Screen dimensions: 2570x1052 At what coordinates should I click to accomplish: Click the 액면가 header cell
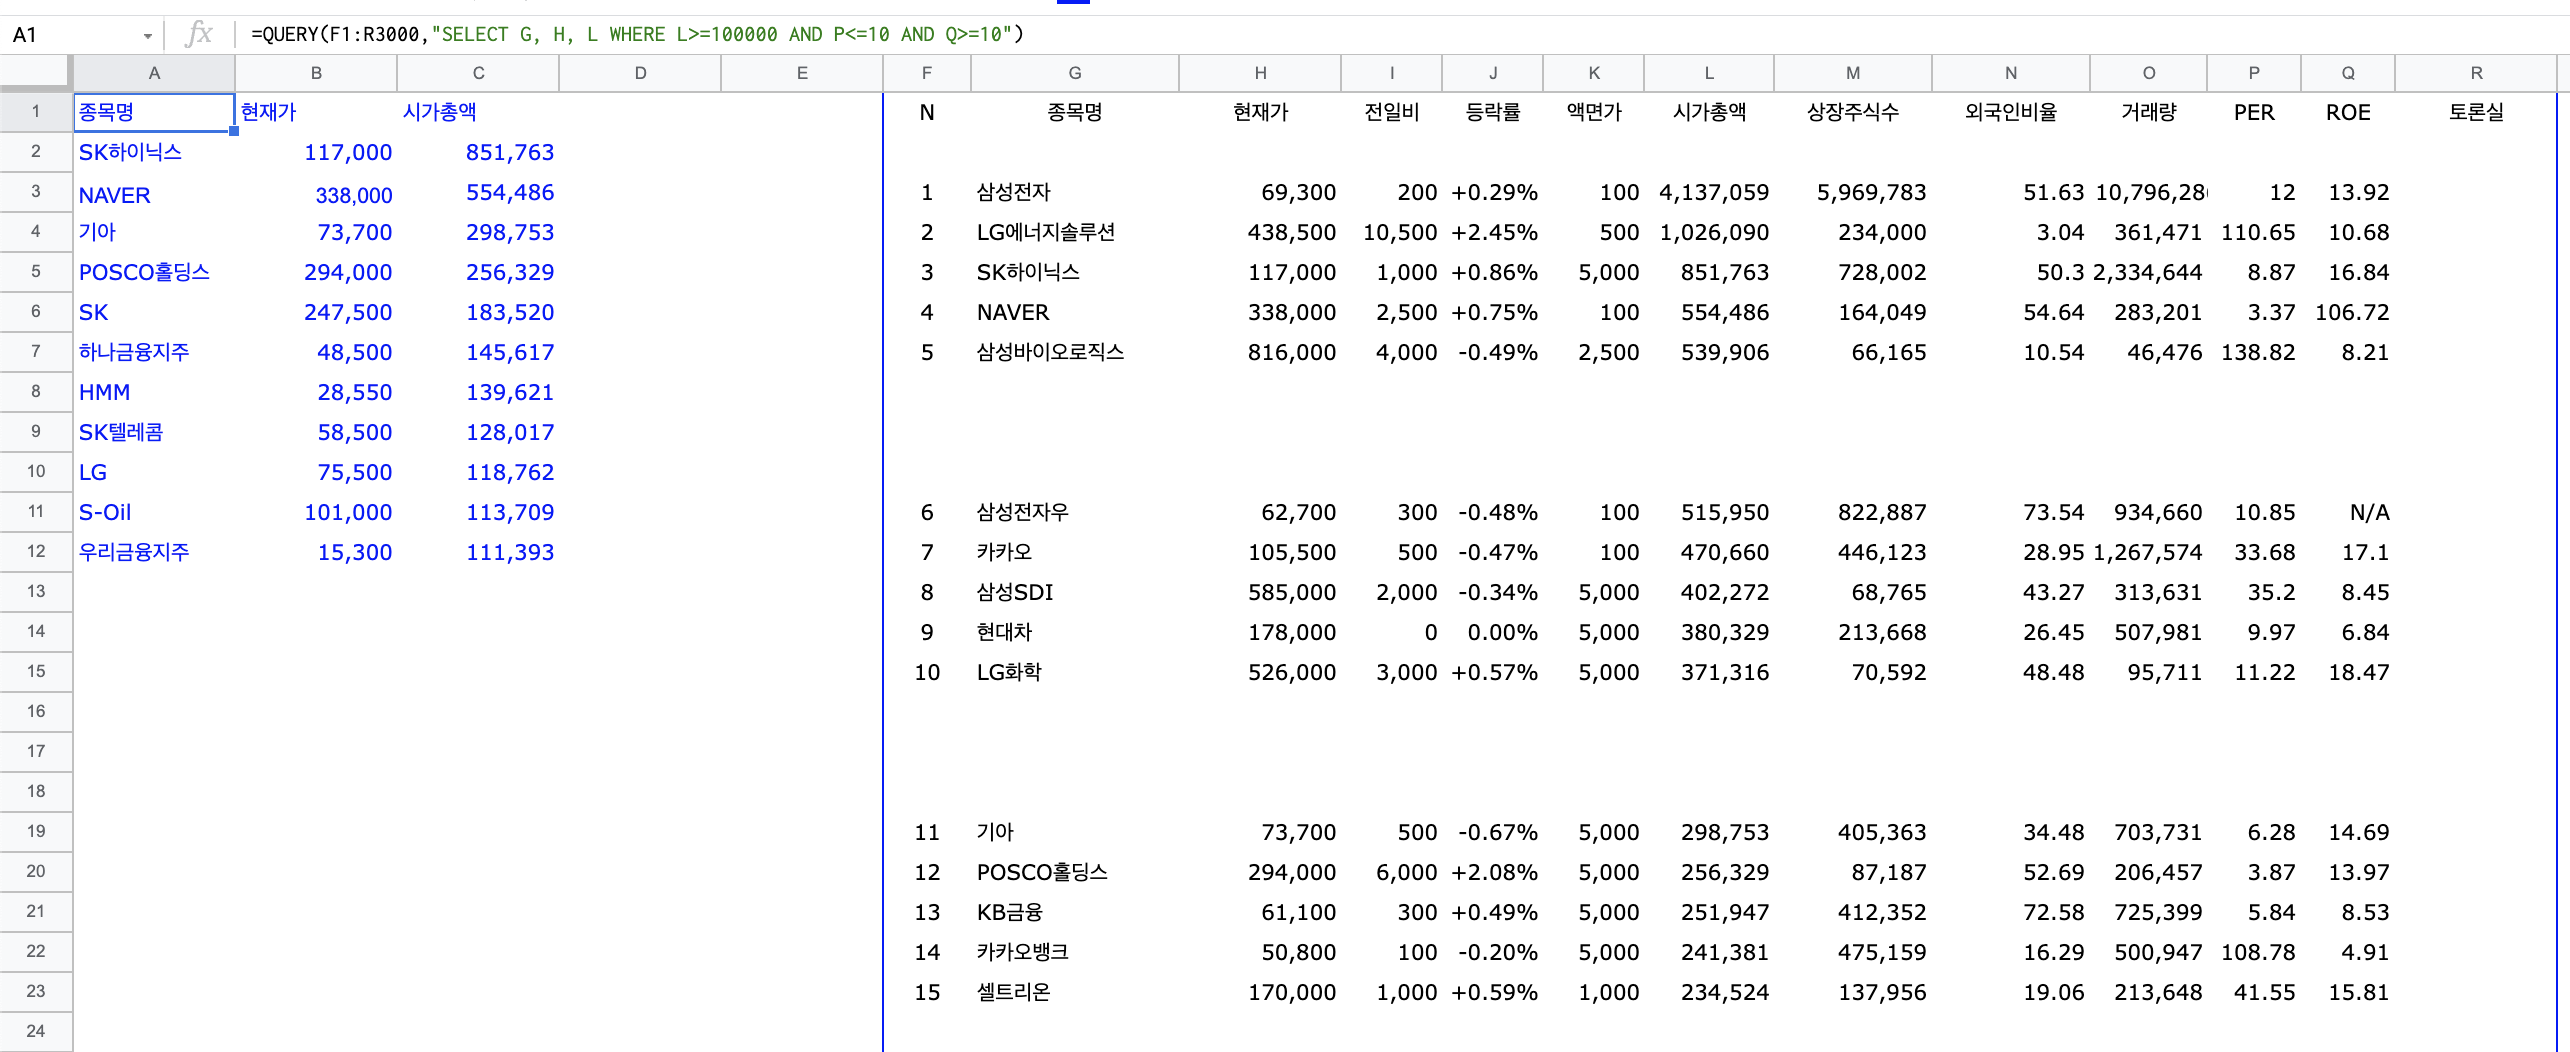pos(1594,112)
